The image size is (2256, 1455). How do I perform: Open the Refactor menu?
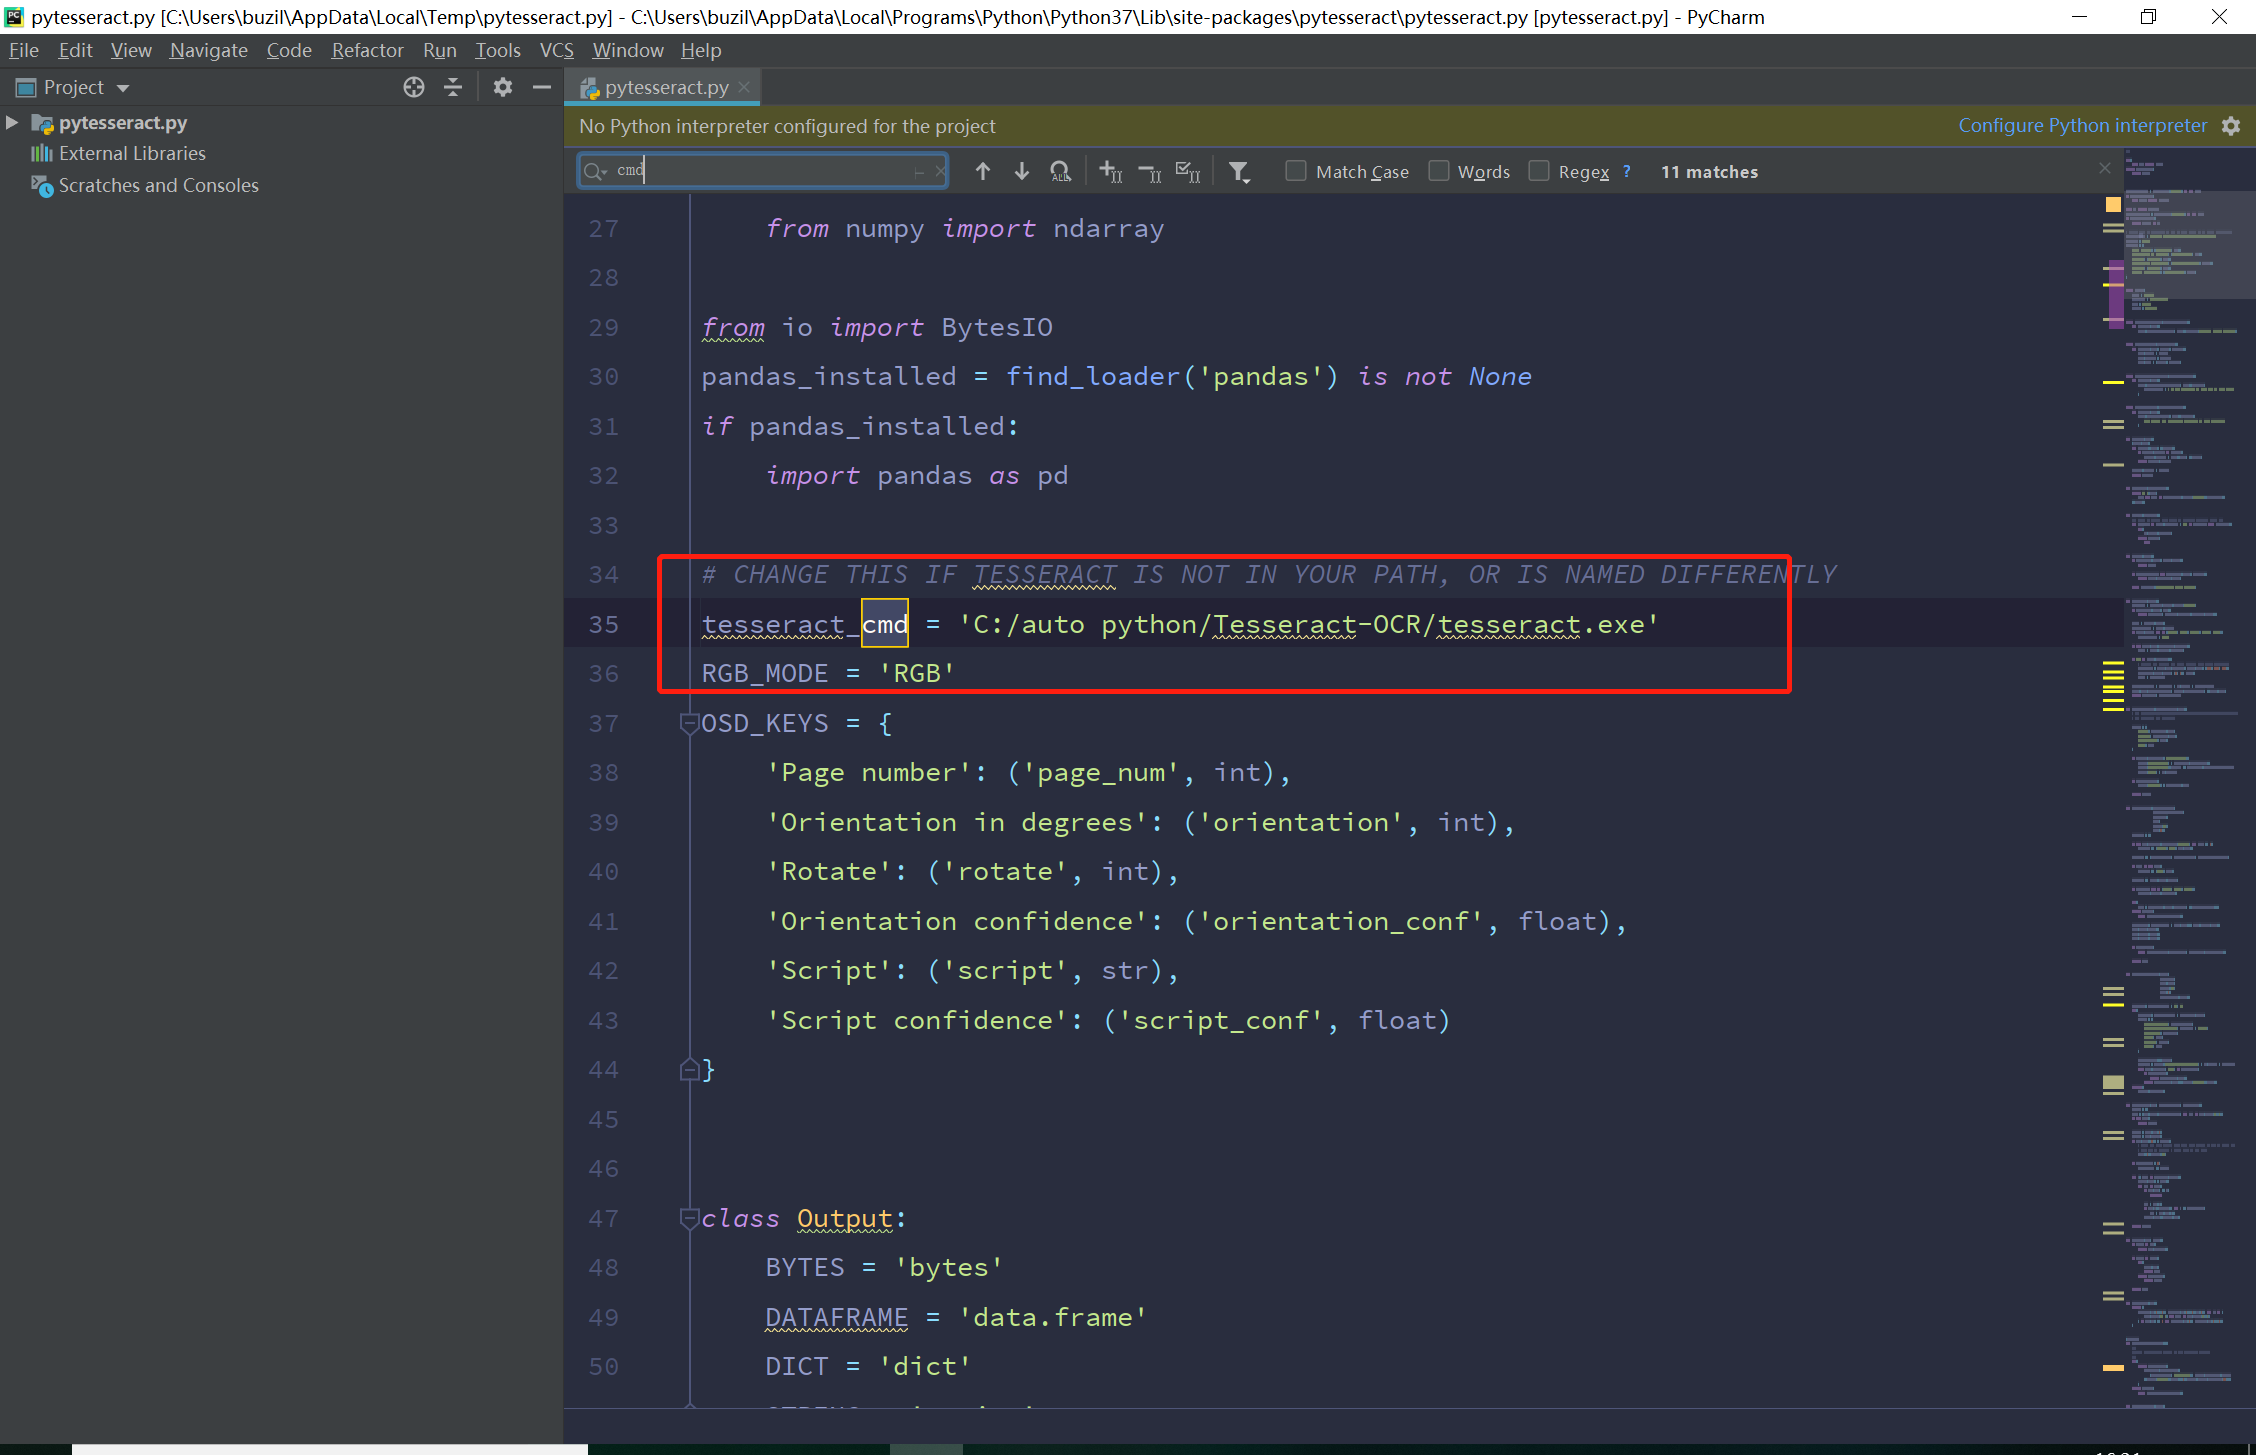[x=367, y=50]
